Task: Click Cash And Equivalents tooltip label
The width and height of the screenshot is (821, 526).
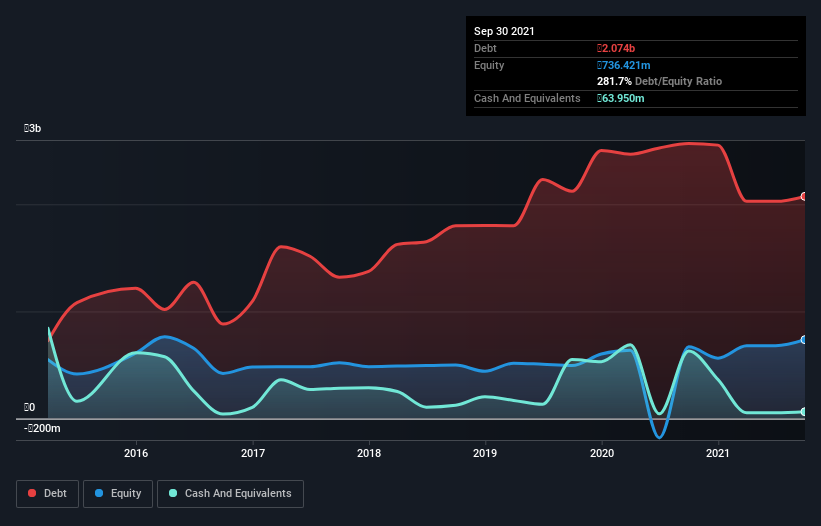Action: (527, 98)
